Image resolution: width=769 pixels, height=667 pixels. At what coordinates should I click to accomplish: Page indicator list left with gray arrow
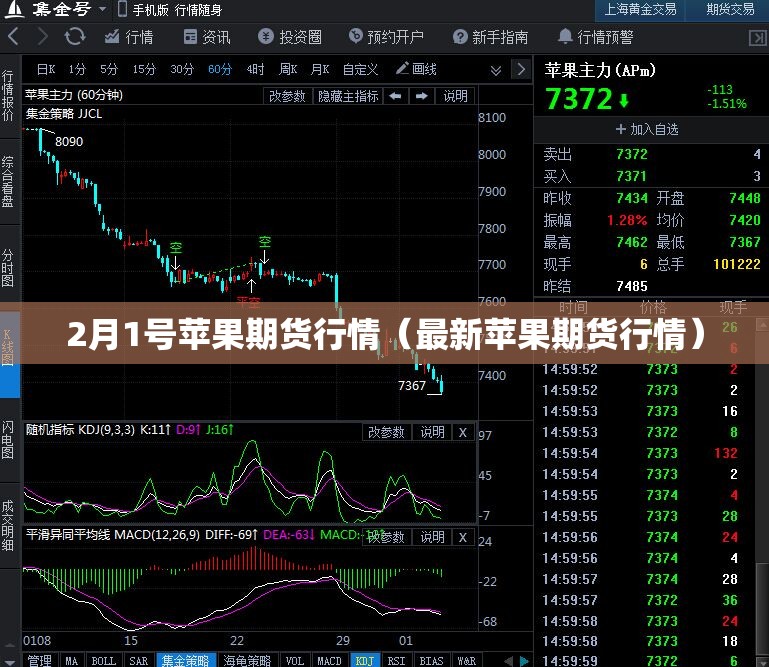click(509, 661)
